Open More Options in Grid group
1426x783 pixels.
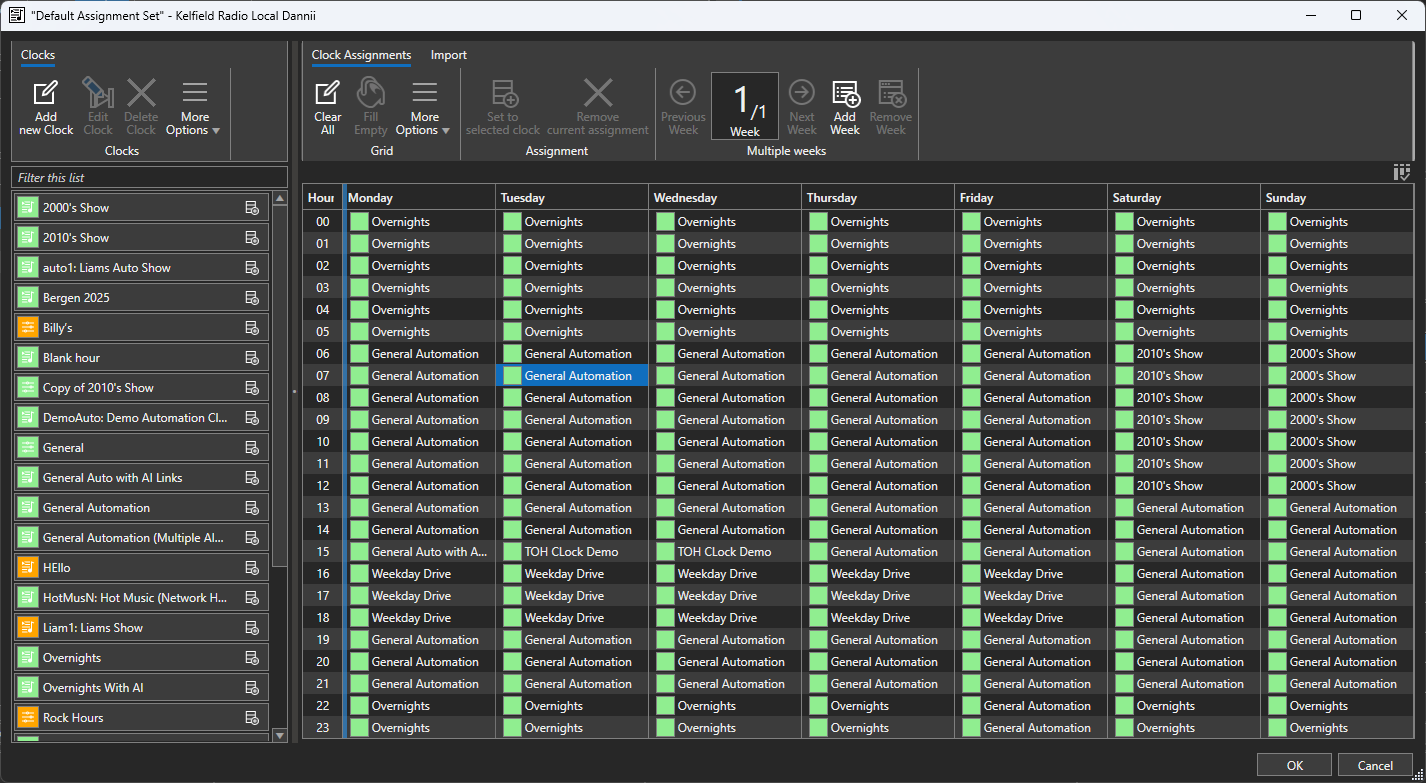pyautogui.click(x=424, y=108)
